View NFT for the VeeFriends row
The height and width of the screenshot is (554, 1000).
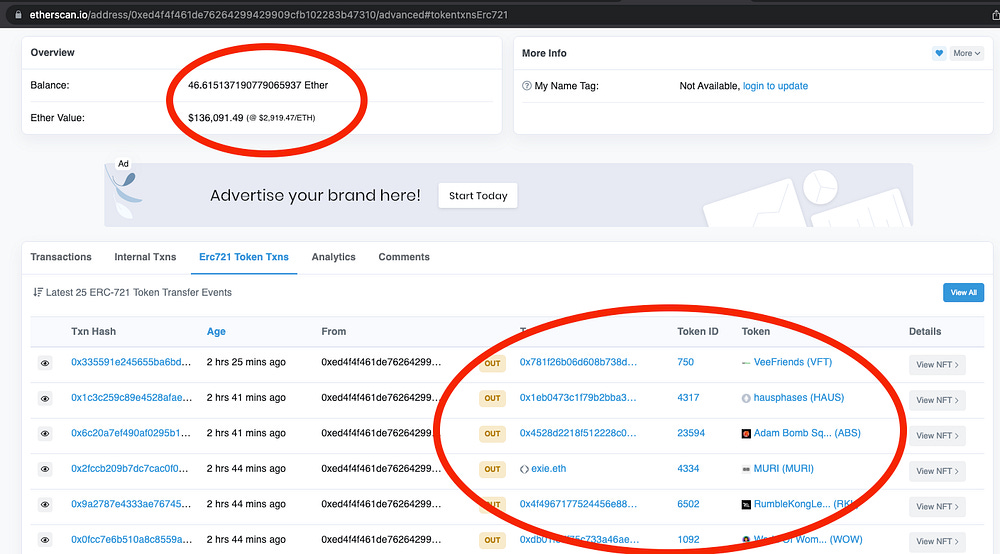[937, 365]
